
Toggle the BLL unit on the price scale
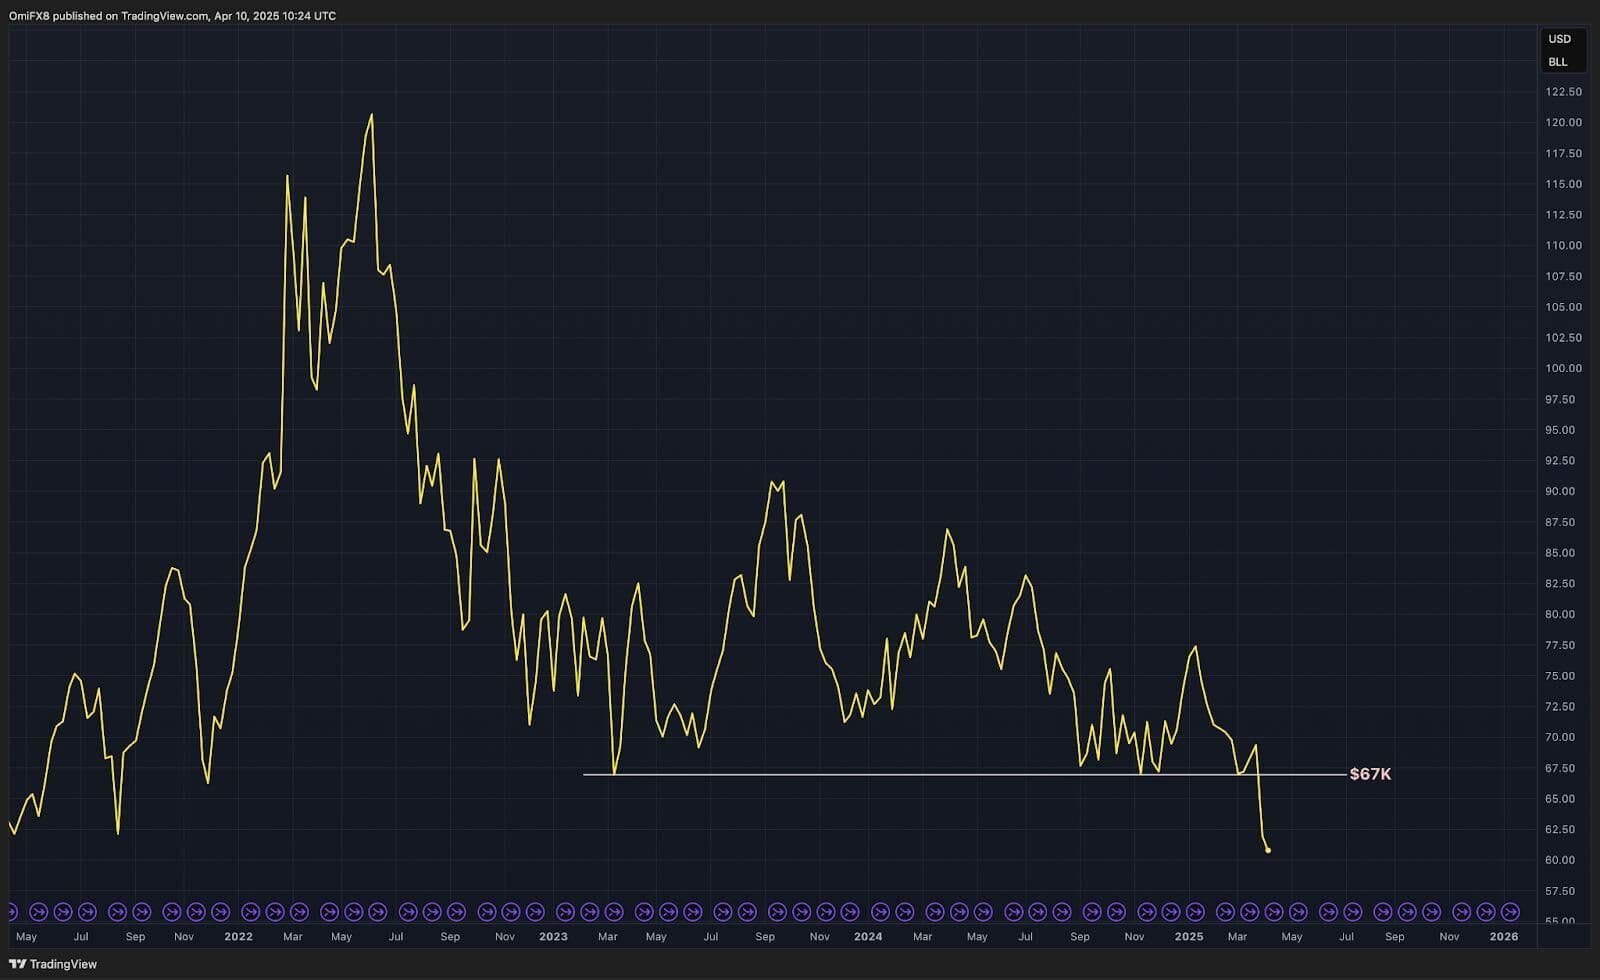point(1557,62)
